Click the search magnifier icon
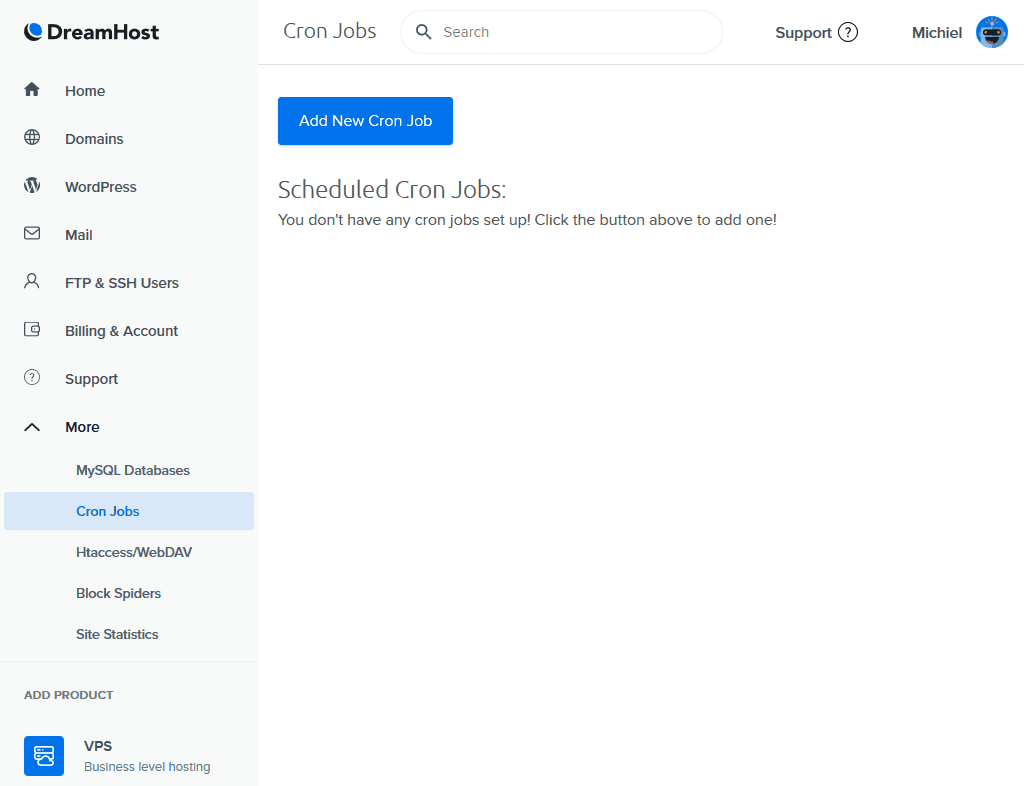1024x786 pixels. 424,32
